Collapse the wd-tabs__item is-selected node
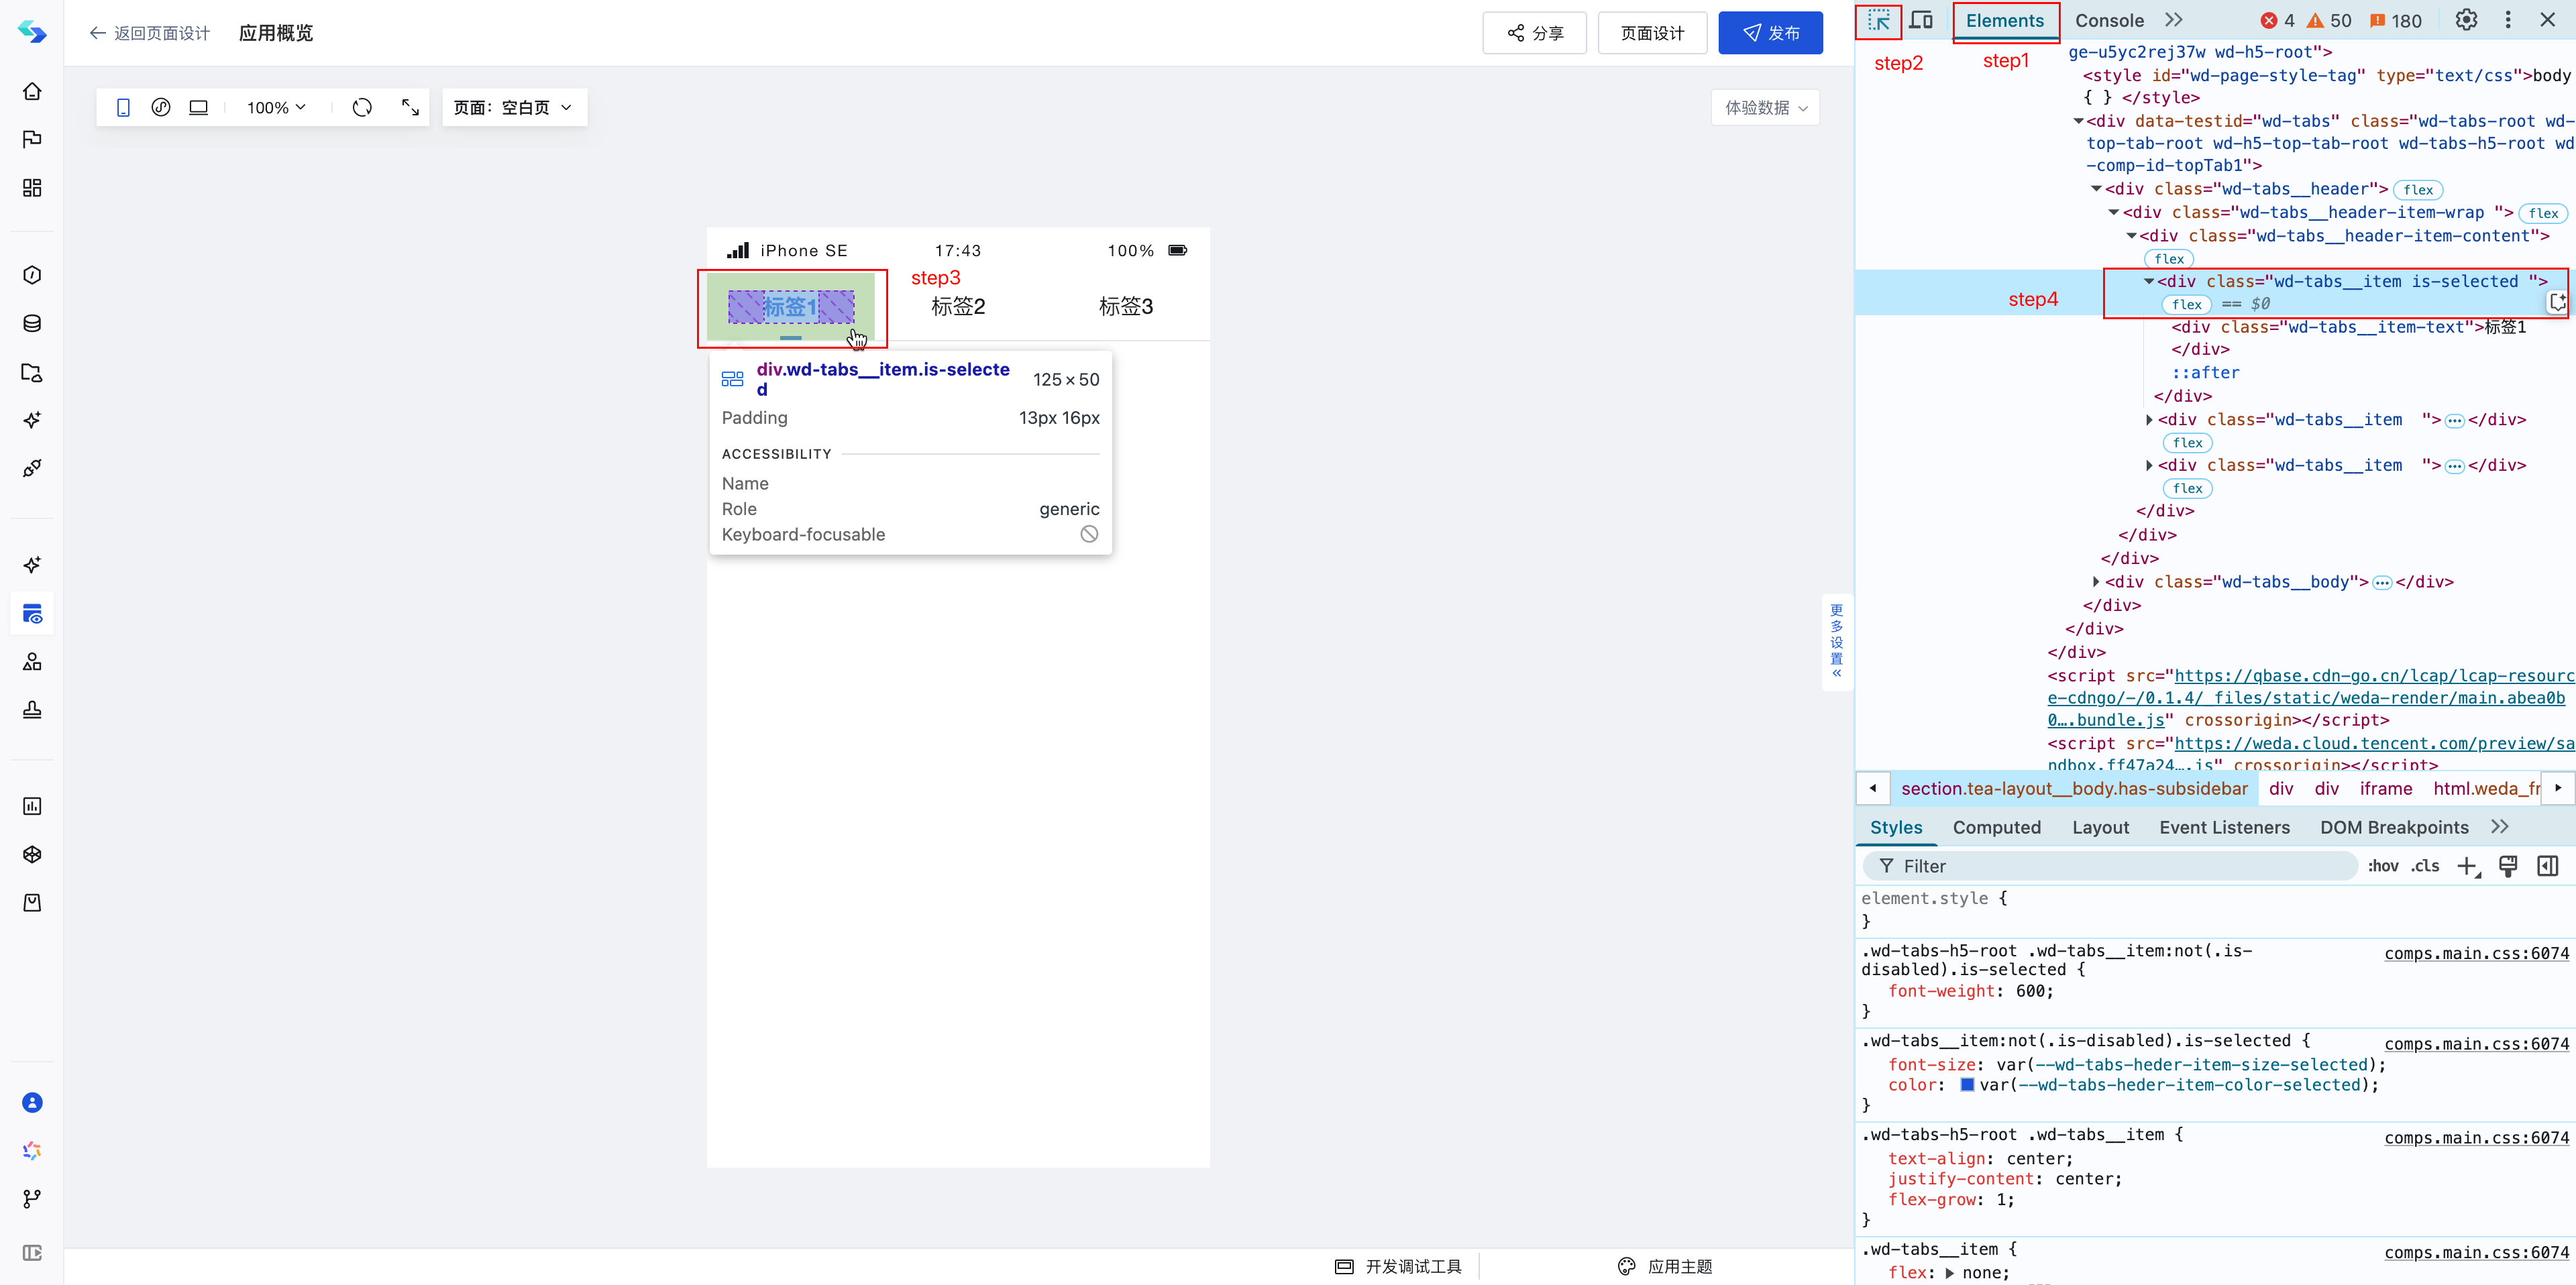This screenshot has height=1285, width=2576. coord(2148,282)
